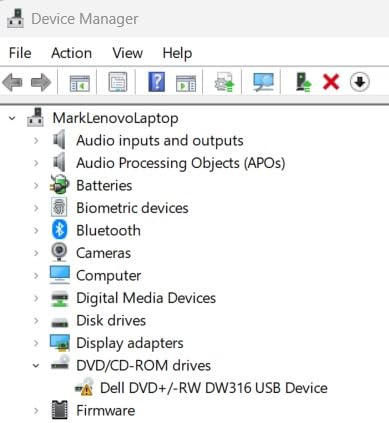This screenshot has width=389, height=423.
Task: Click the Disk drives icon
Action: pyautogui.click(x=59, y=322)
